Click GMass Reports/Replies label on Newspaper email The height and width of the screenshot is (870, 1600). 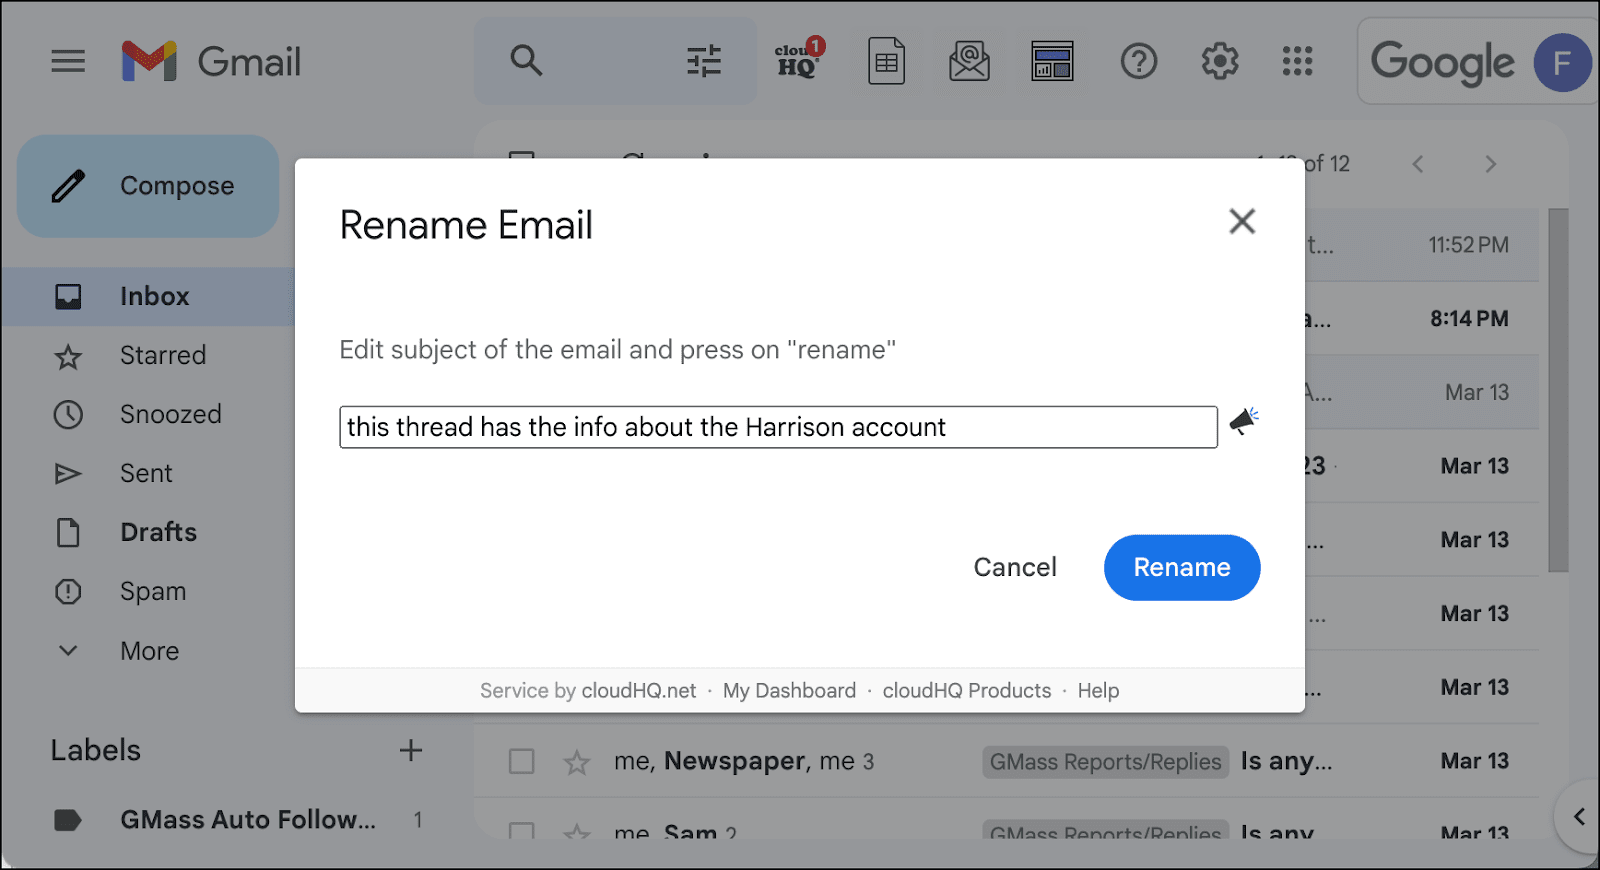[1105, 762]
